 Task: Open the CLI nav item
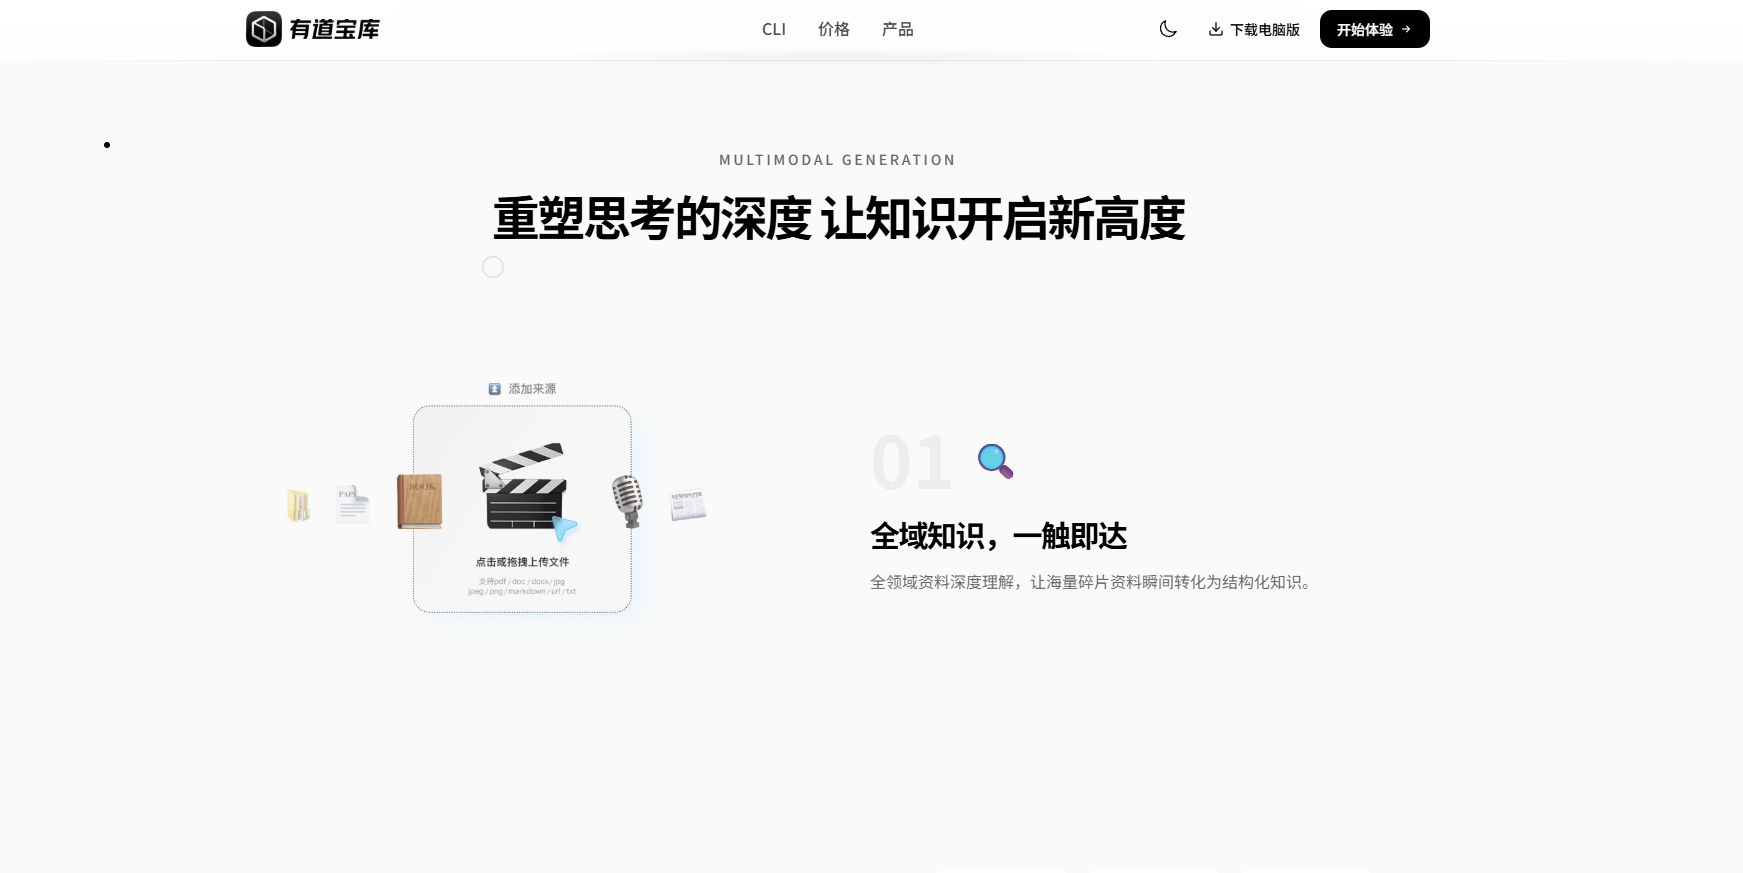coord(774,29)
